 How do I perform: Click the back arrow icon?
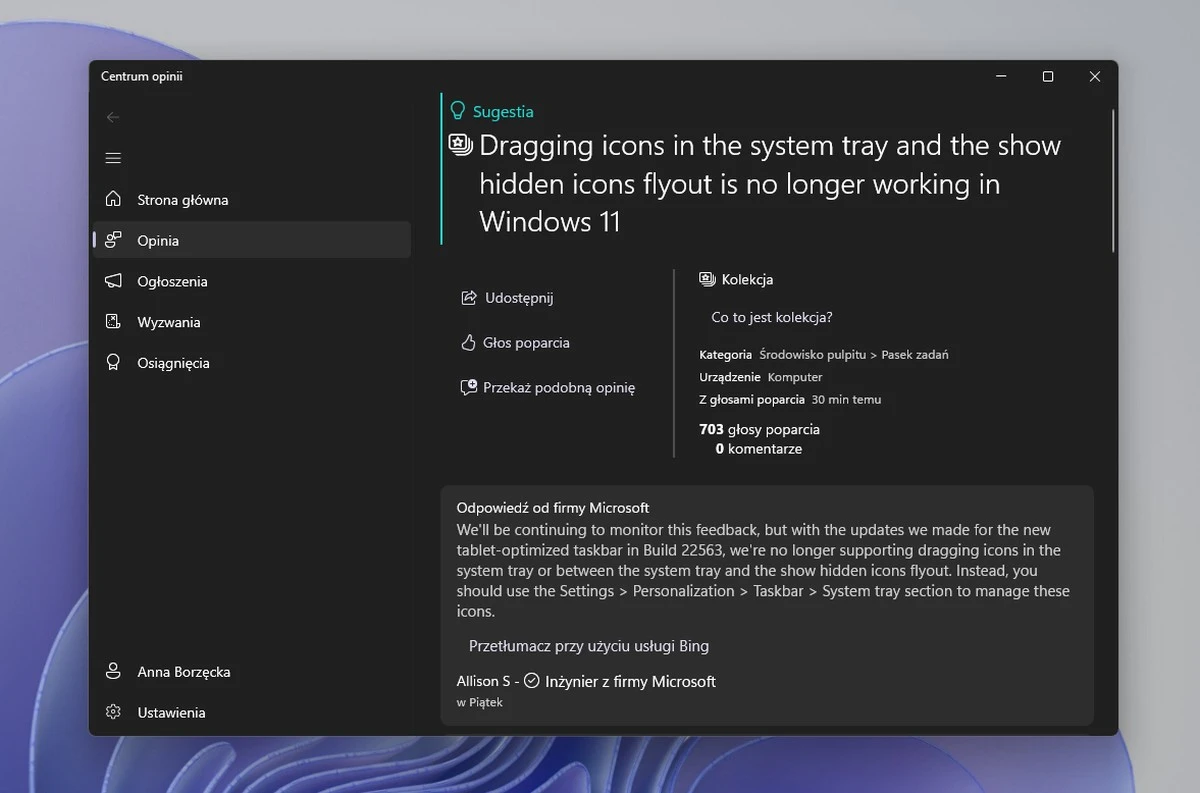[113, 117]
